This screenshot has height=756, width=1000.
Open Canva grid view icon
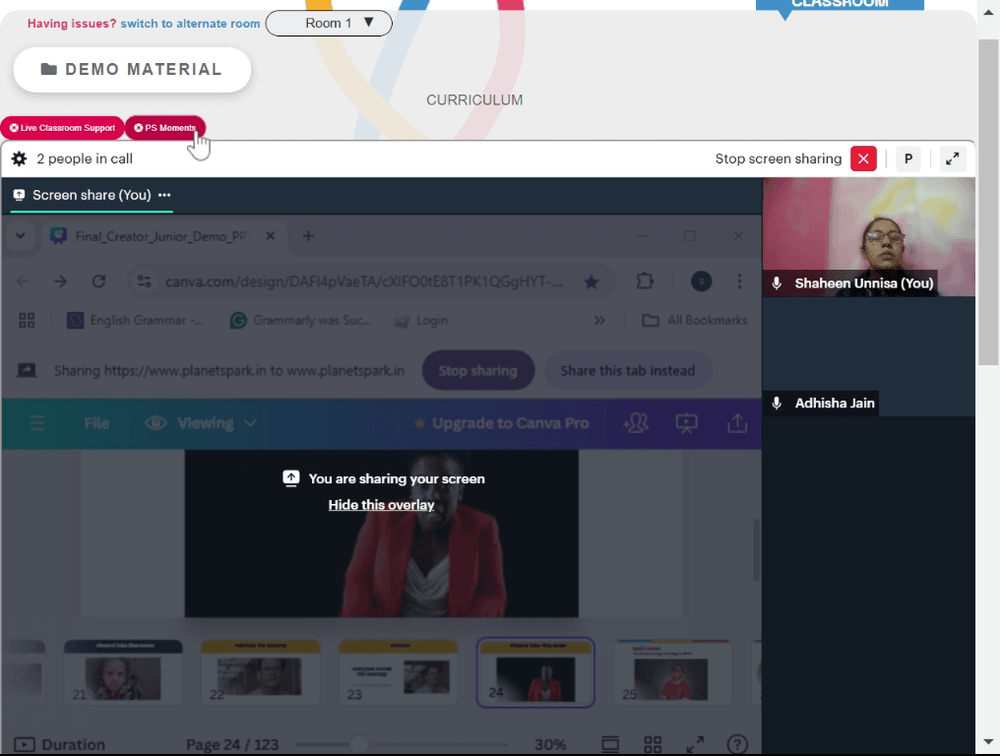tap(652, 744)
